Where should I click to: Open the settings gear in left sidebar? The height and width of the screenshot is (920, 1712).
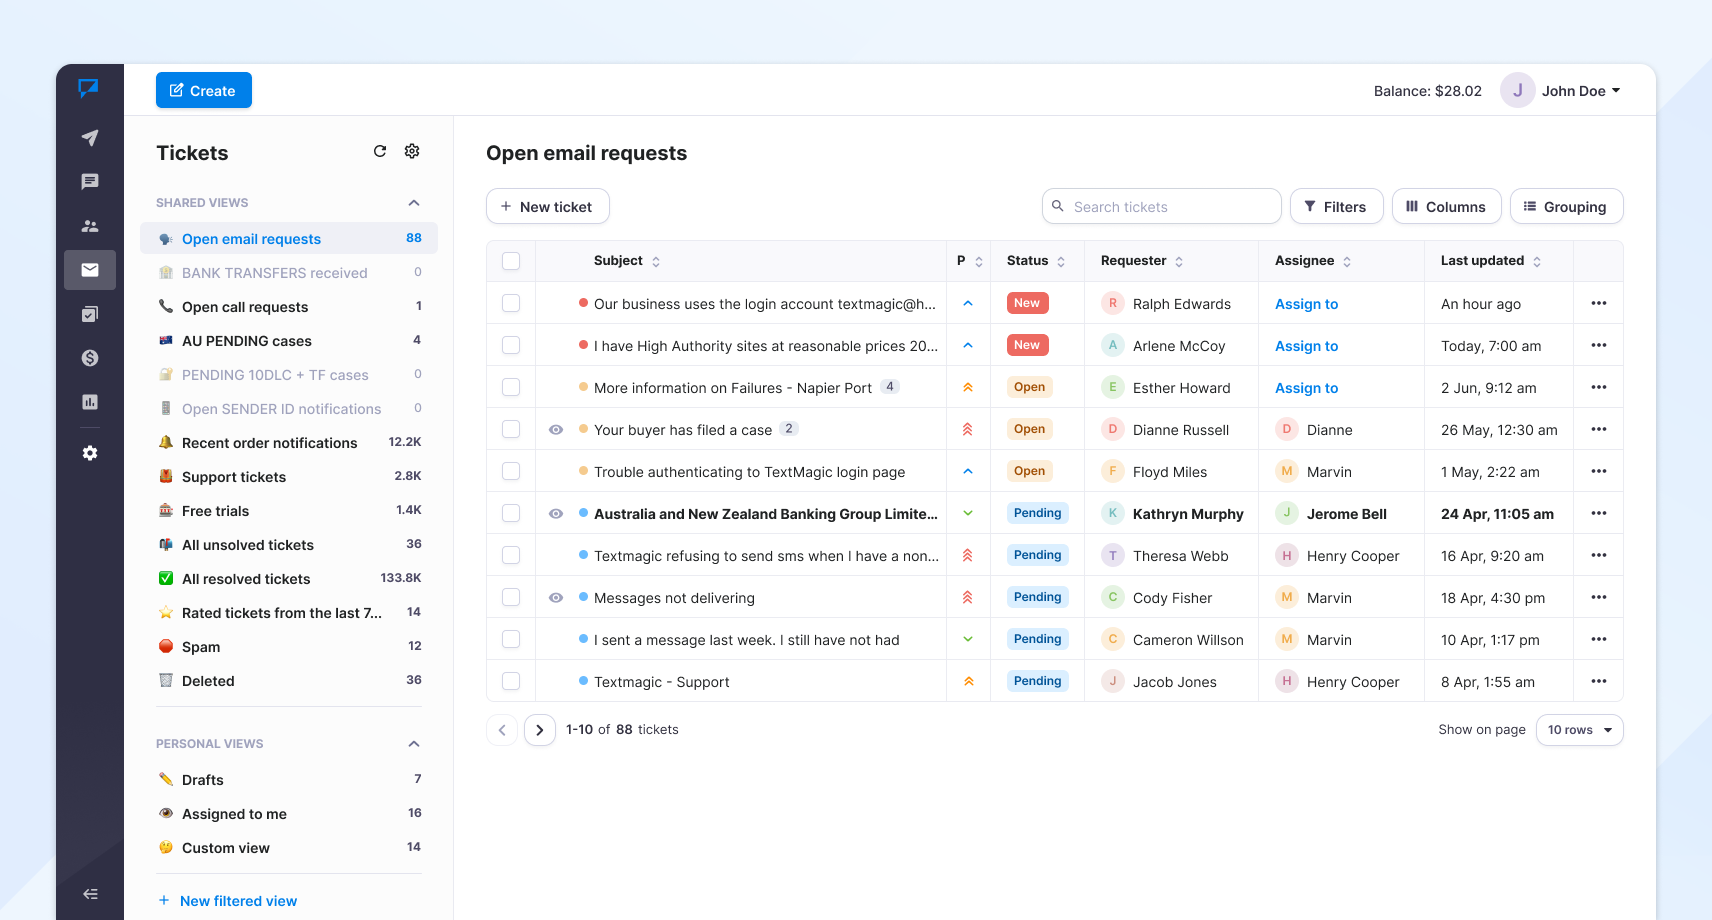point(90,453)
